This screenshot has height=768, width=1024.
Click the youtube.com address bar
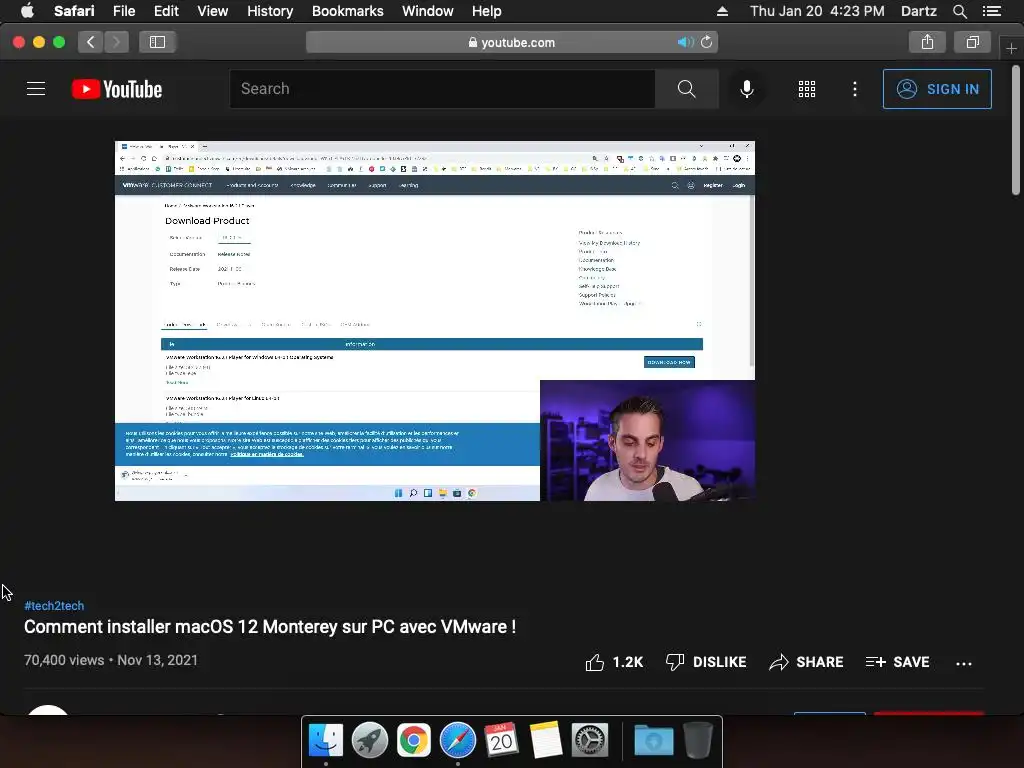tap(512, 42)
